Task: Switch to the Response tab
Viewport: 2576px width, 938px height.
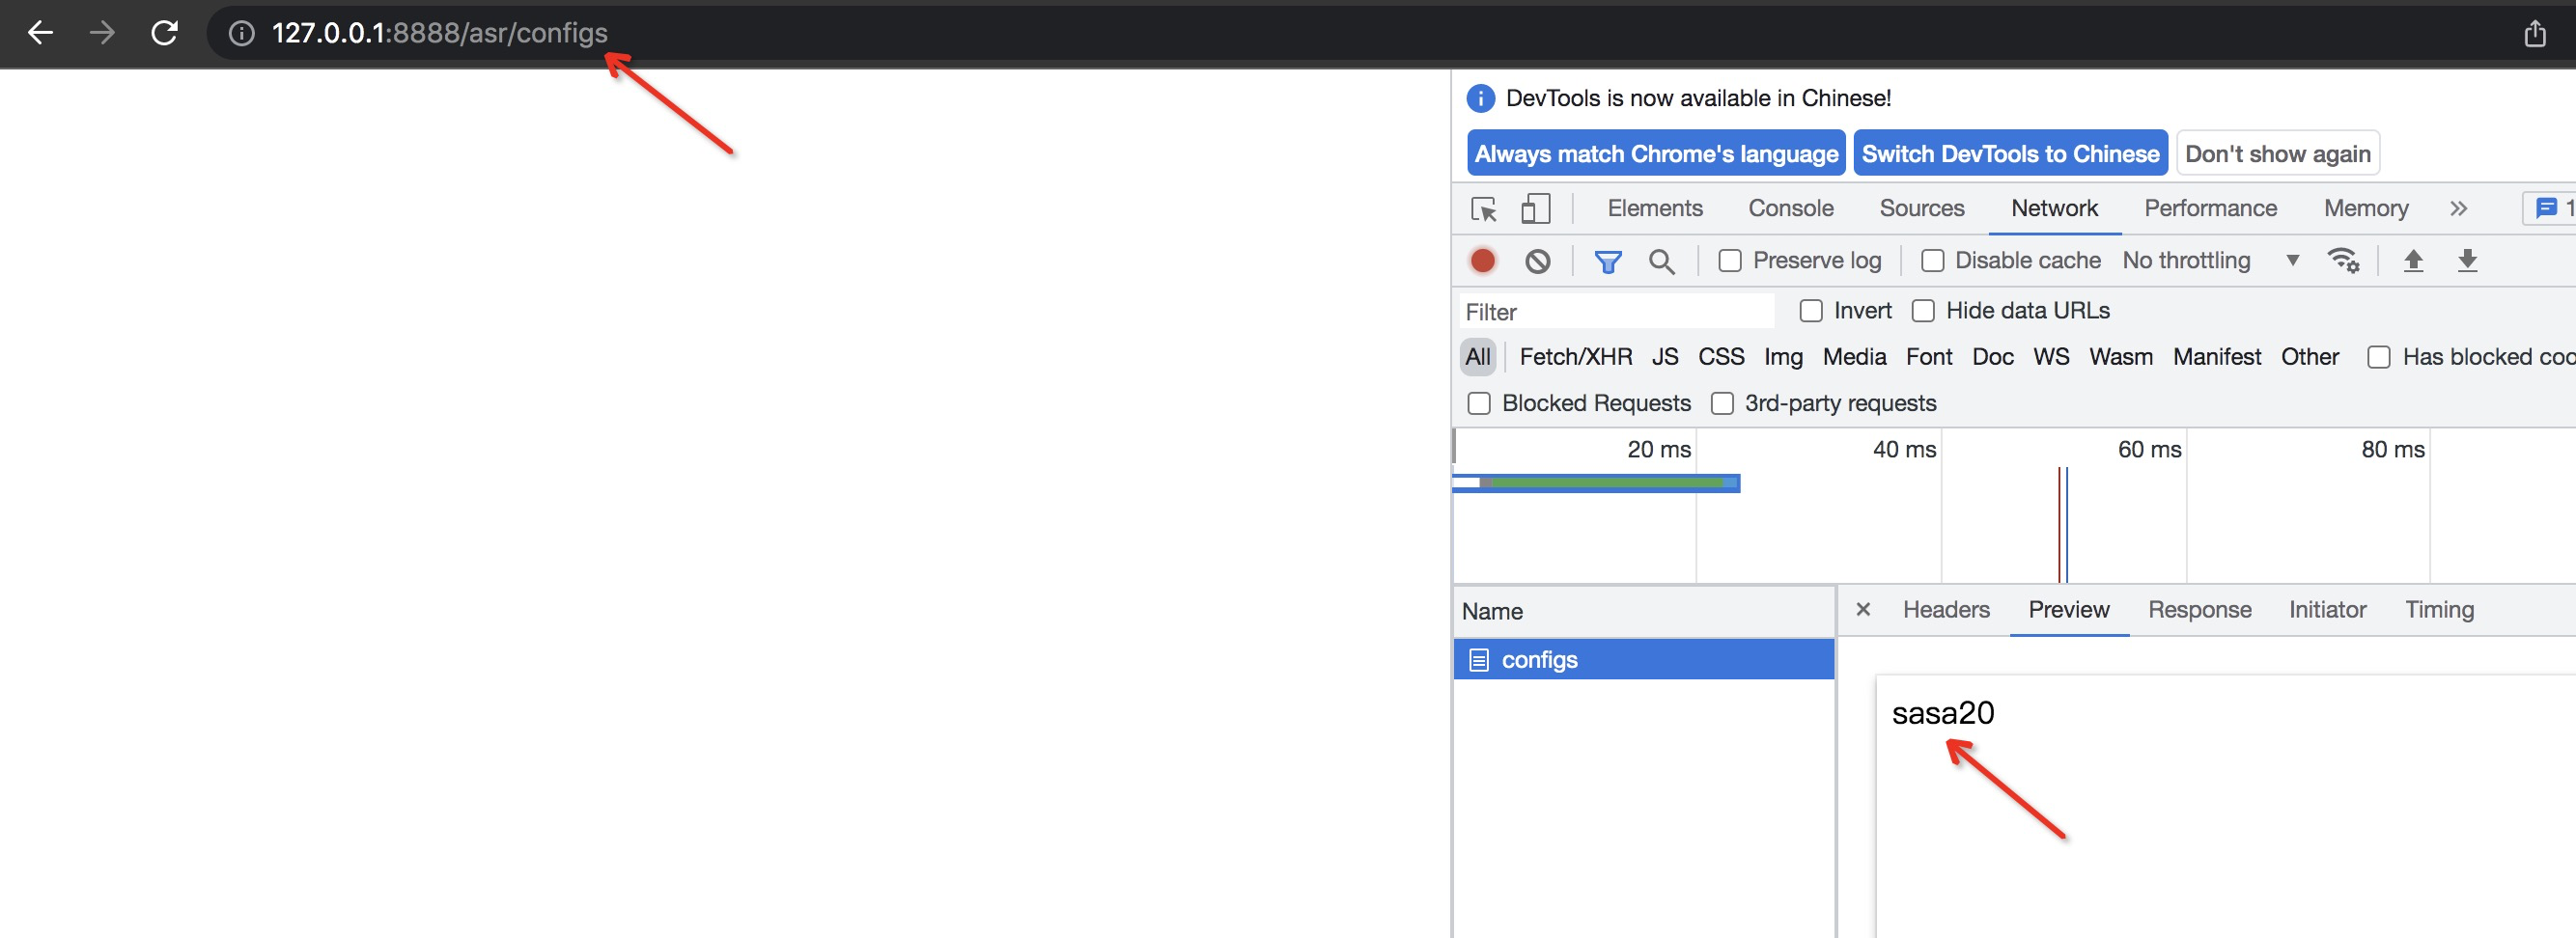Action: [2199, 610]
